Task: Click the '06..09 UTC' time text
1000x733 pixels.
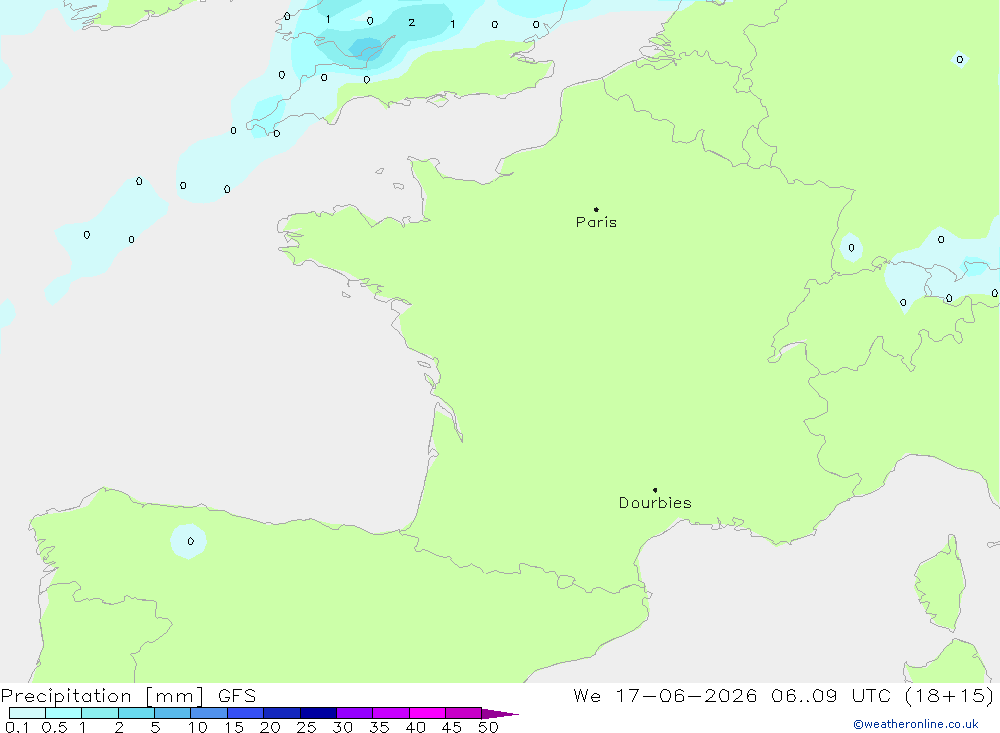Action: [830, 695]
